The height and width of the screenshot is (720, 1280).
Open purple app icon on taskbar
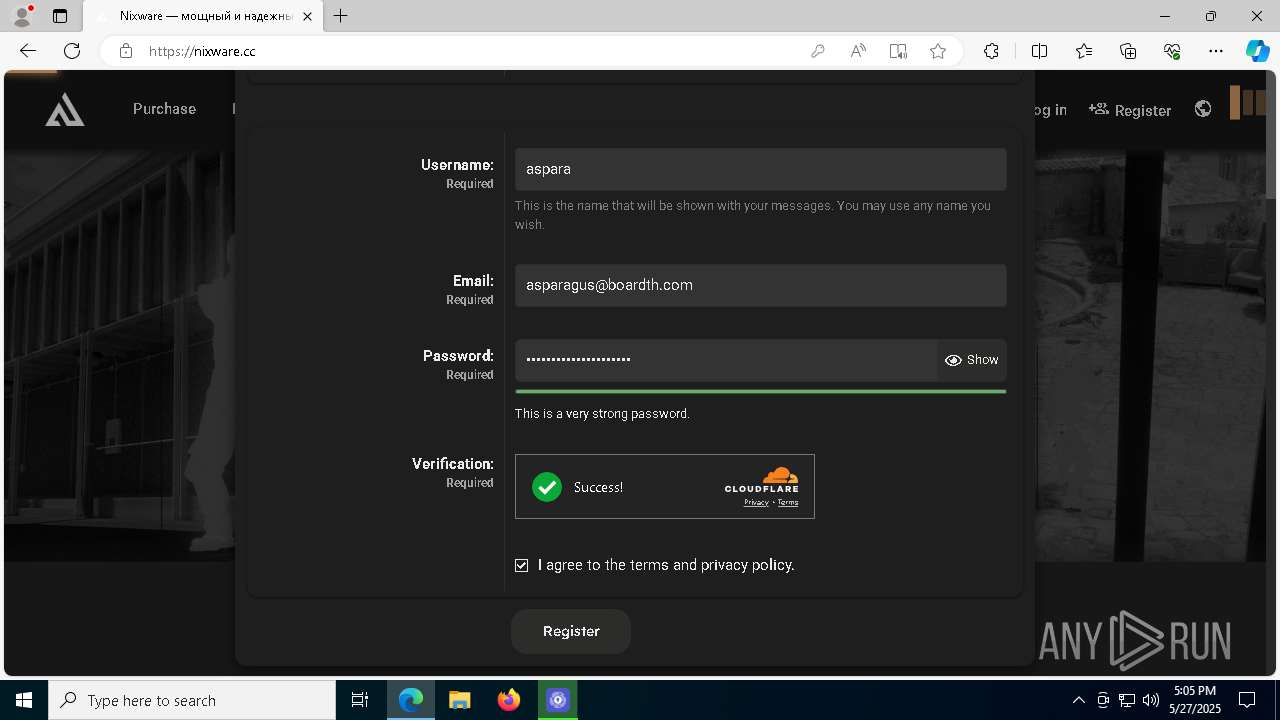coord(557,700)
